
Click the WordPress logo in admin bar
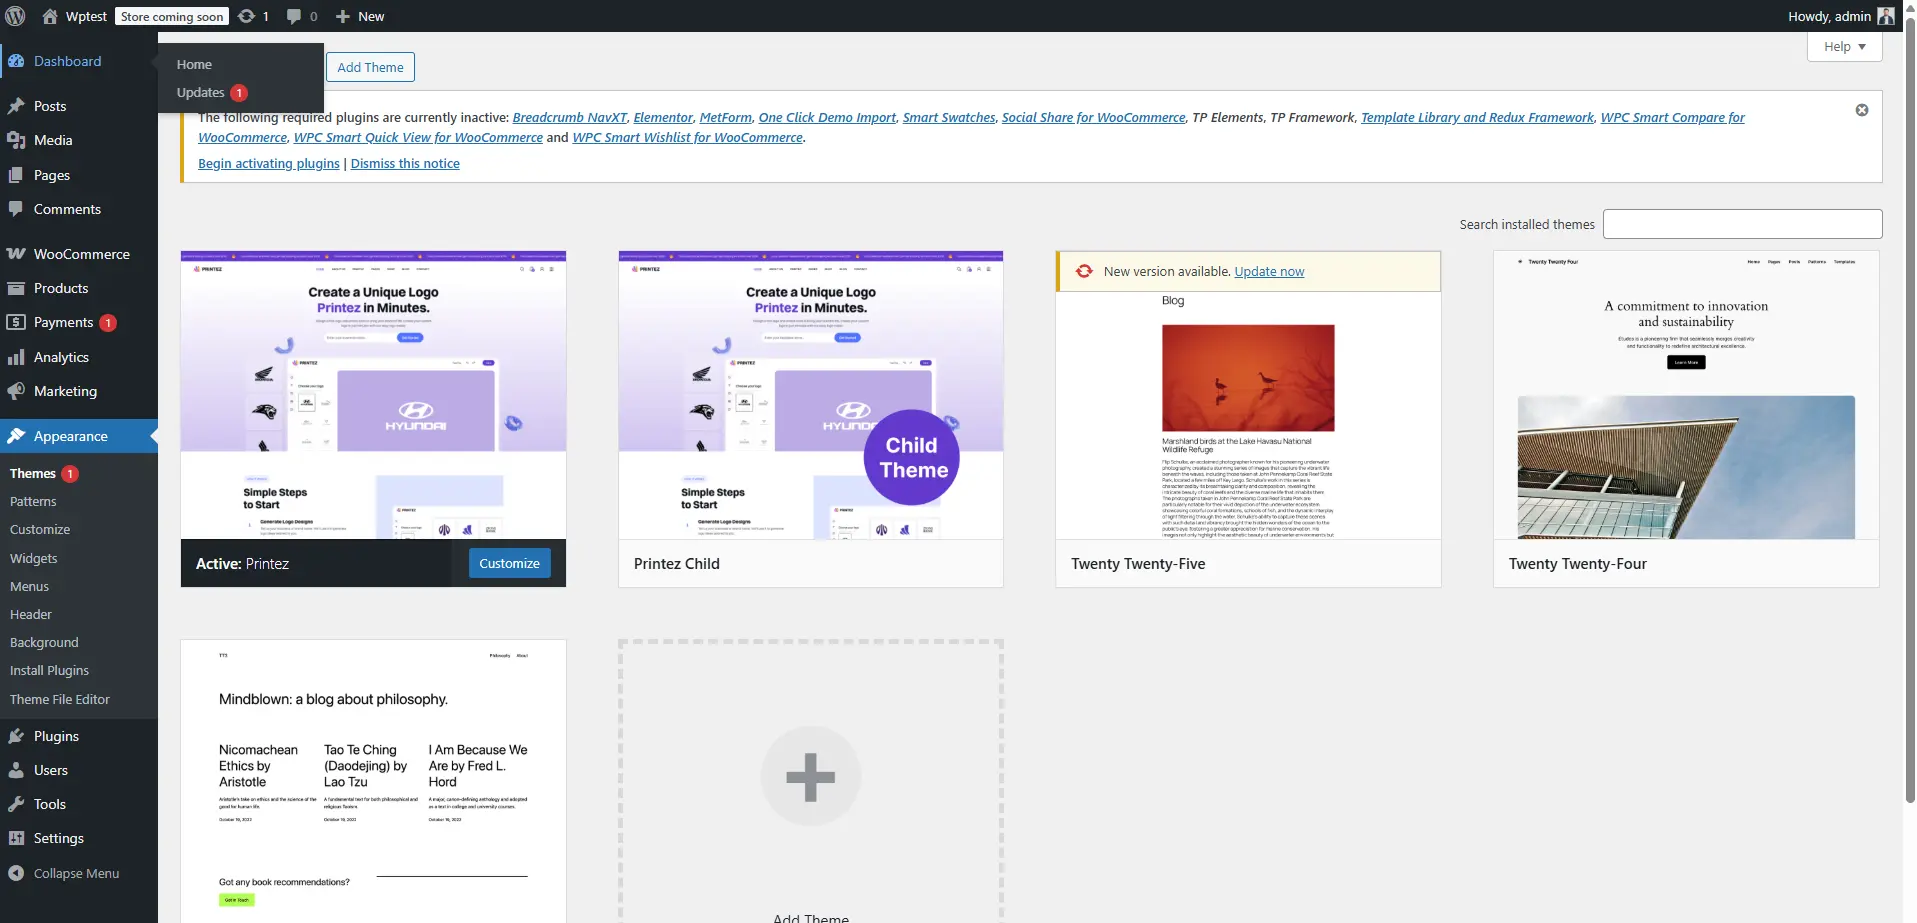tap(15, 16)
